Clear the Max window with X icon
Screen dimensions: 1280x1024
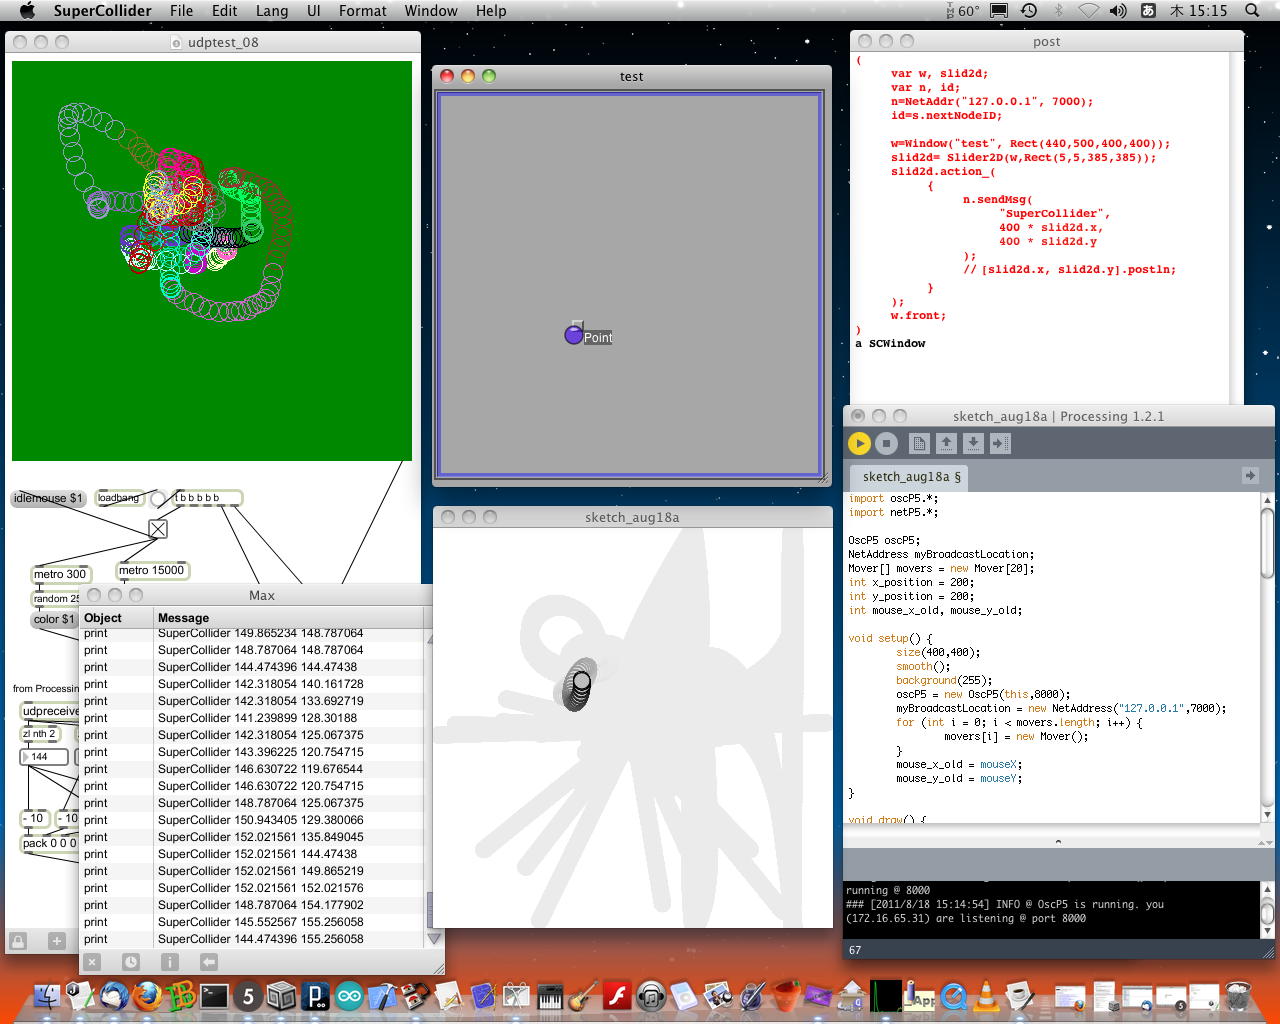(x=92, y=962)
